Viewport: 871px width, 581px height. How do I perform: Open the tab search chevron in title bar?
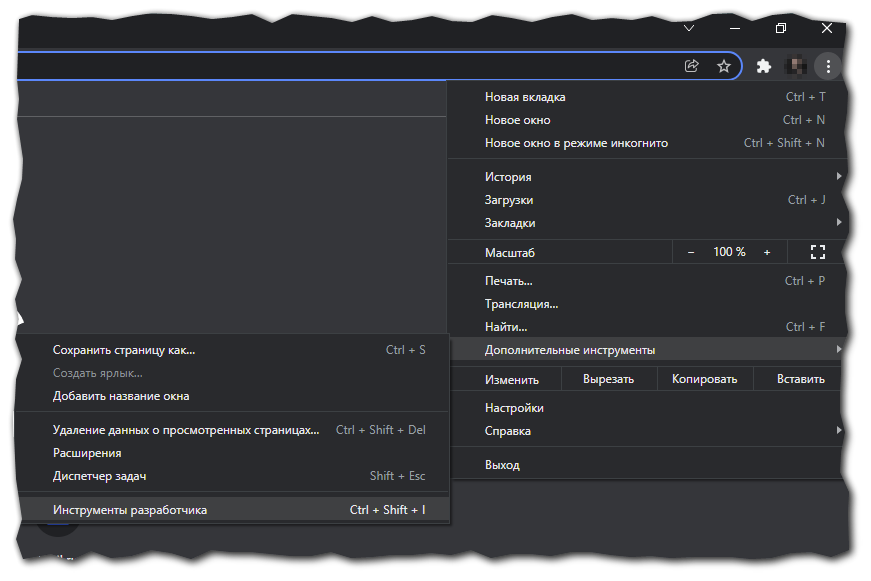click(688, 28)
